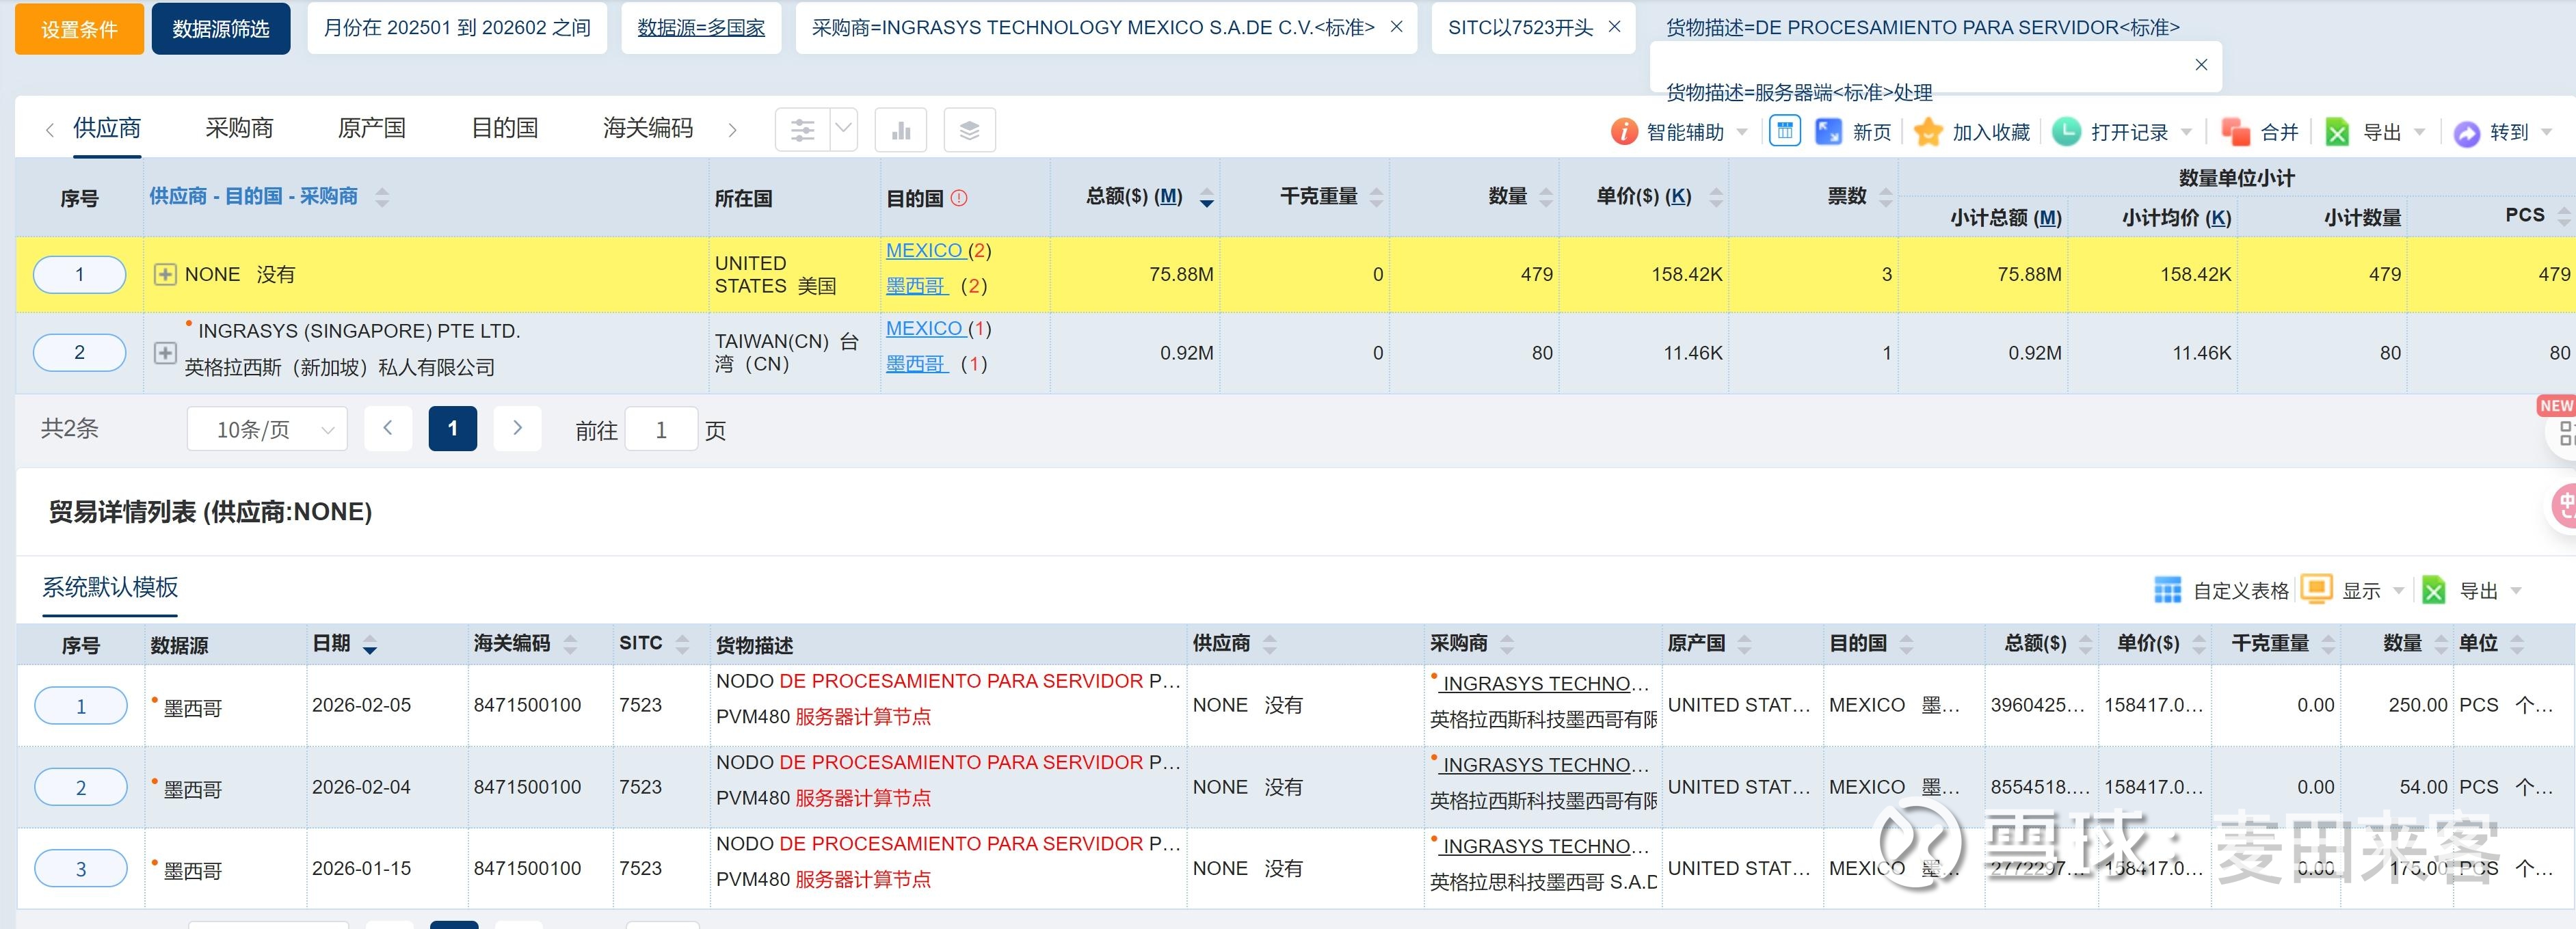Click the calendar table icon beside 新页
The width and height of the screenshot is (2576, 929).
(1784, 131)
